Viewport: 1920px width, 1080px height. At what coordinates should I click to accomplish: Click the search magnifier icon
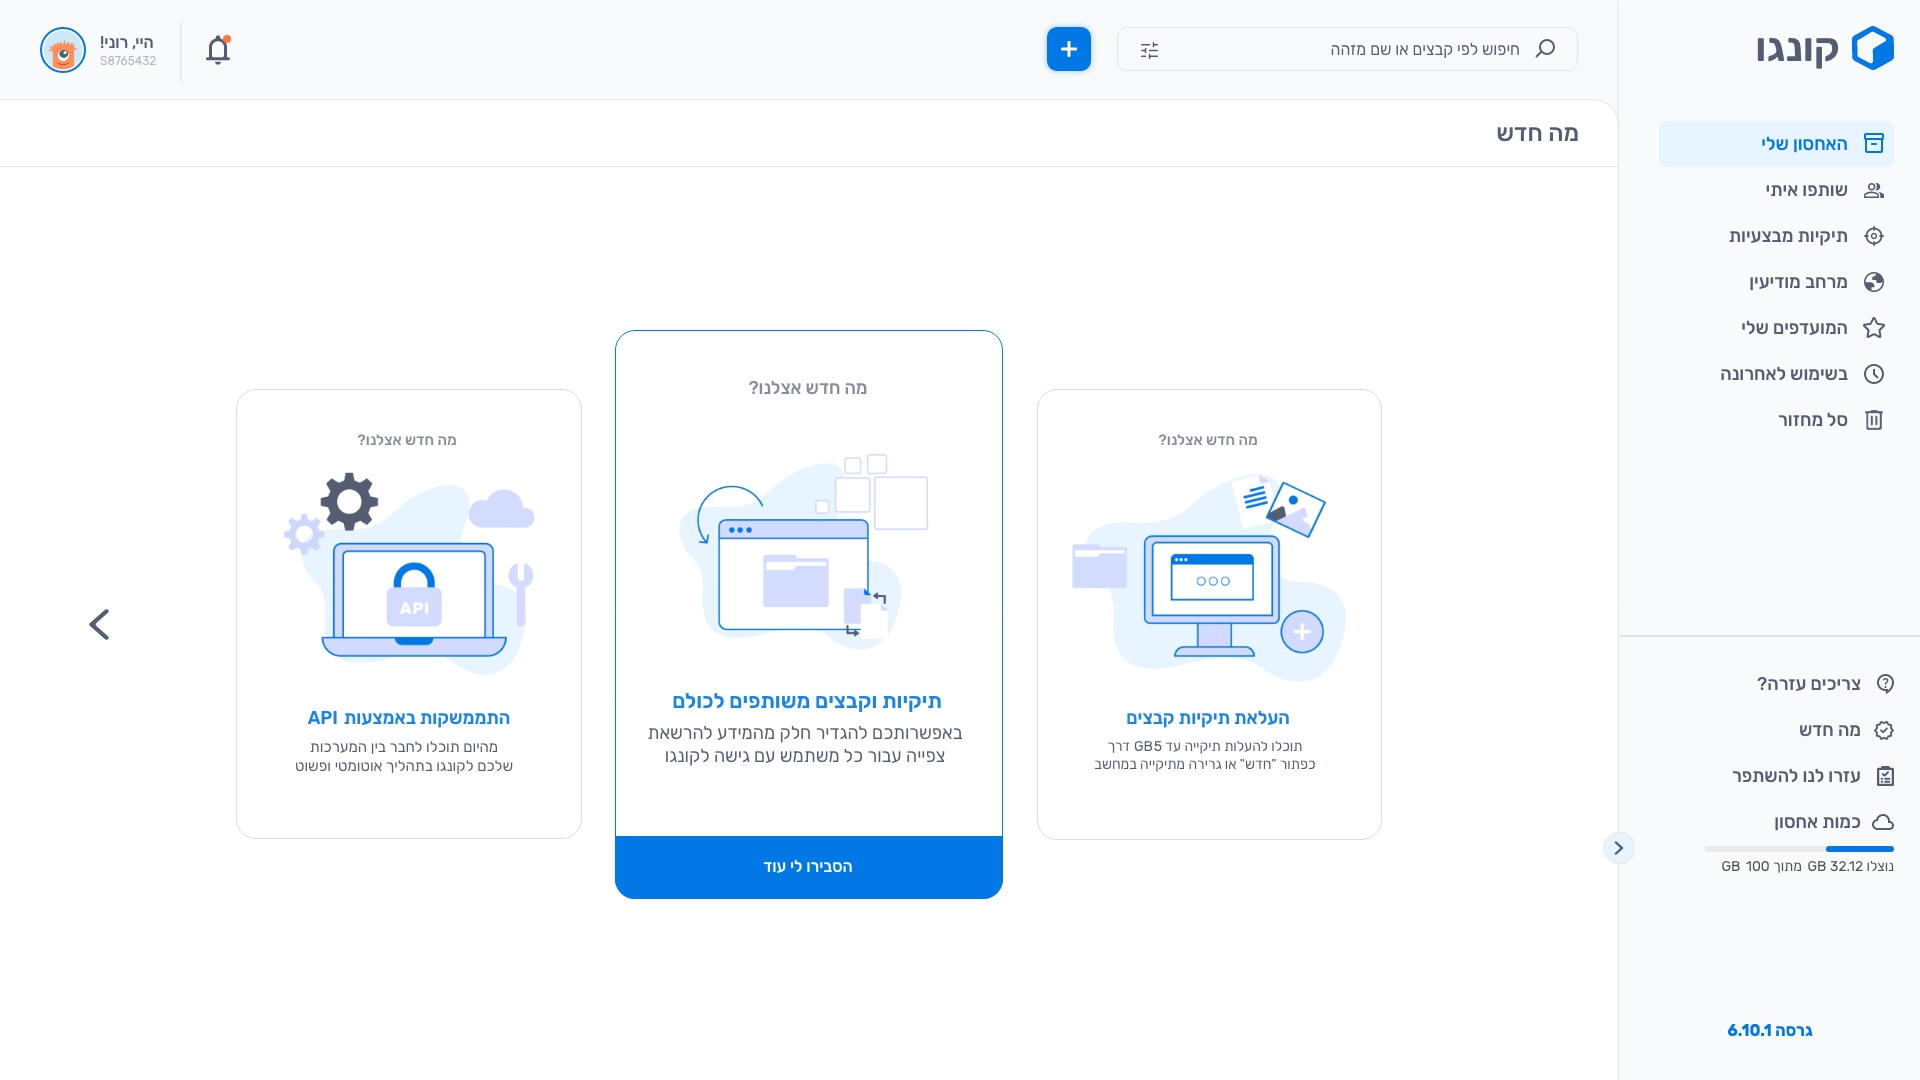tap(1545, 49)
